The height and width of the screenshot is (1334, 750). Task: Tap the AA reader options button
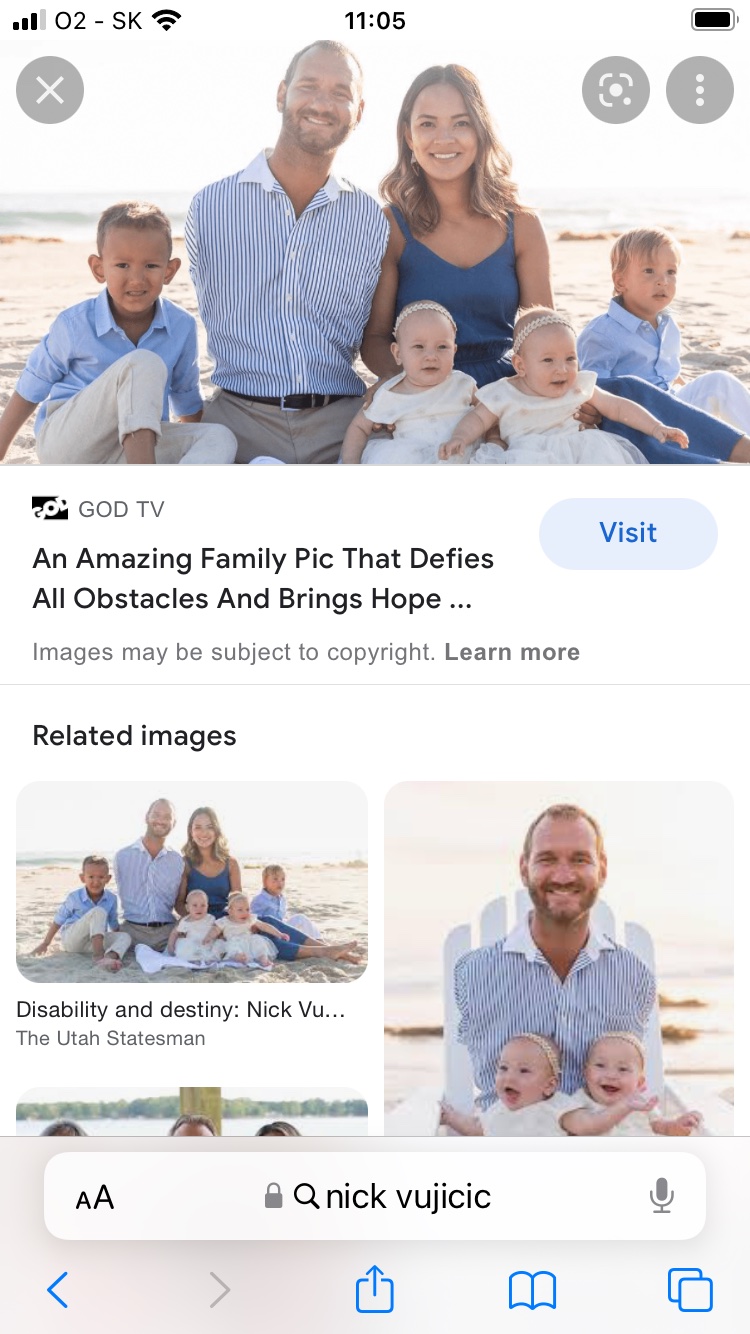pos(95,1197)
